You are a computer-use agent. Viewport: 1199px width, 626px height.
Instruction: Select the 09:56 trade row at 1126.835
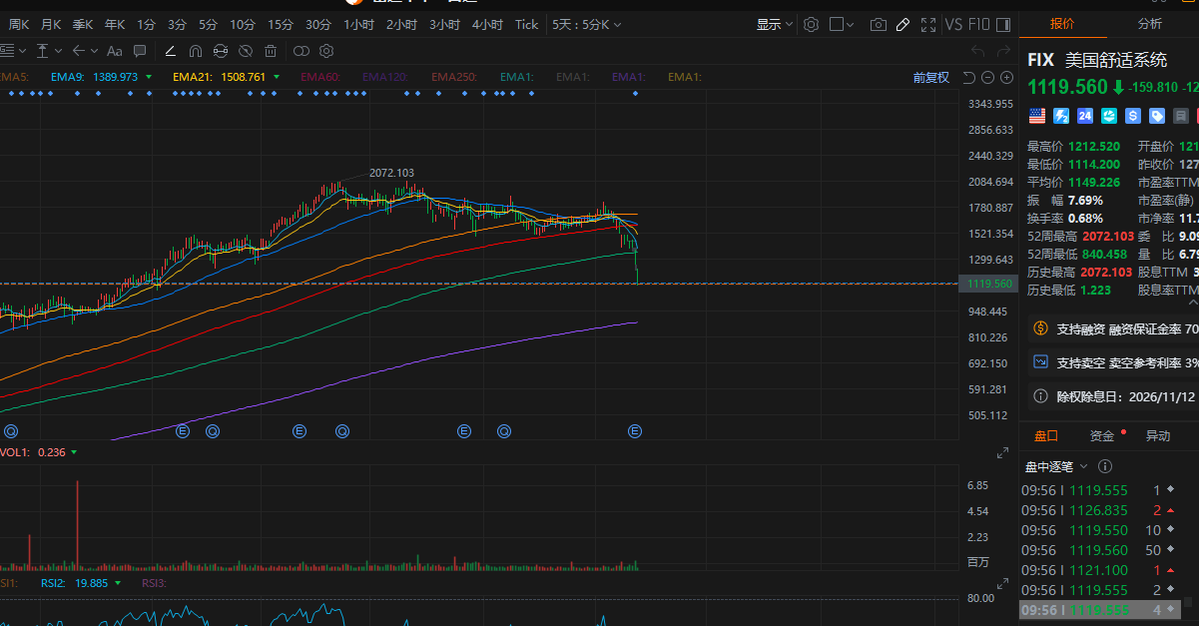(1101, 510)
